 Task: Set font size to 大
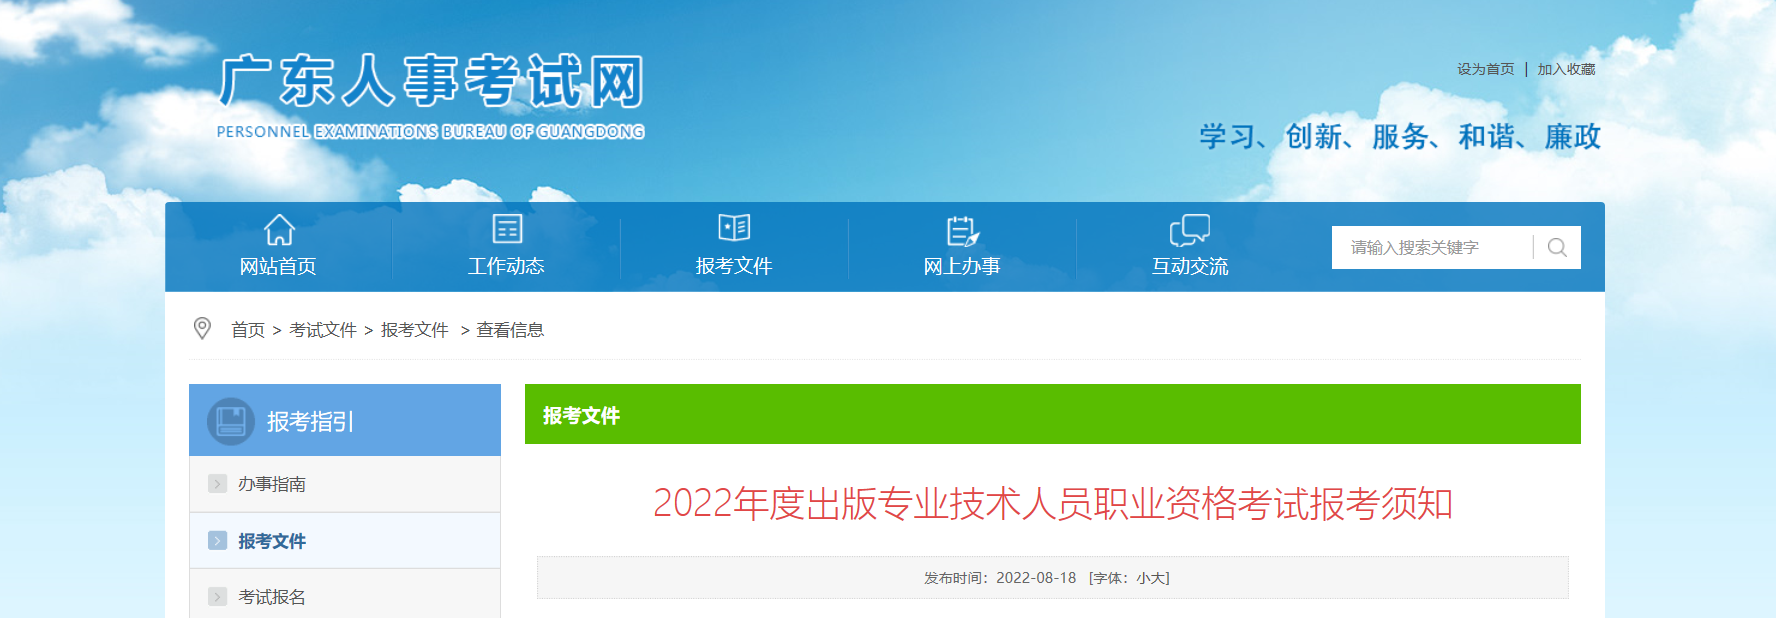pyautogui.click(x=1157, y=578)
